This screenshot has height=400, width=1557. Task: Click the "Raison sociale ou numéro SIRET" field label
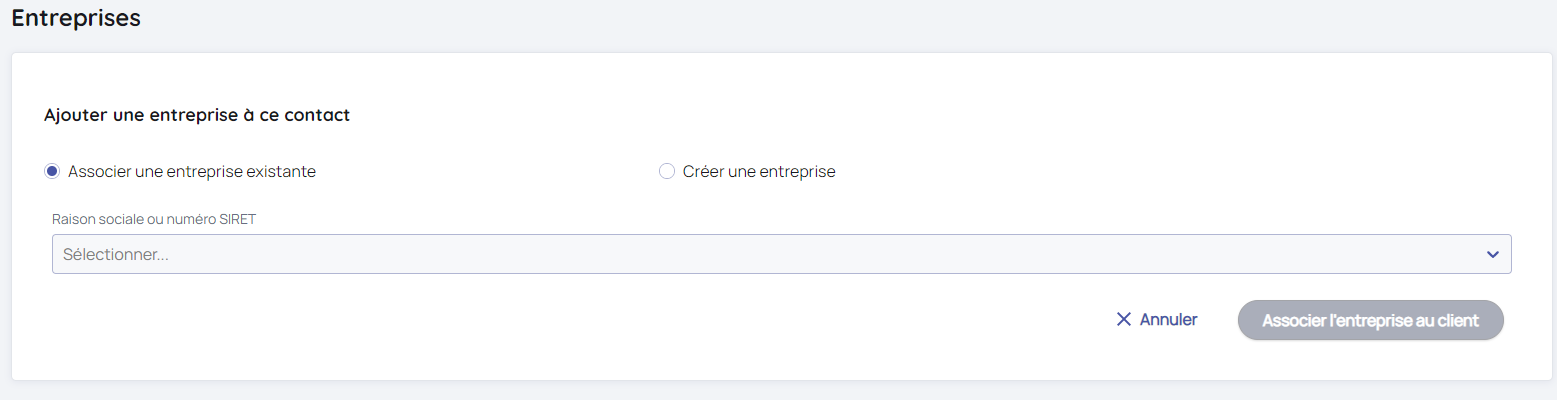(x=154, y=219)
